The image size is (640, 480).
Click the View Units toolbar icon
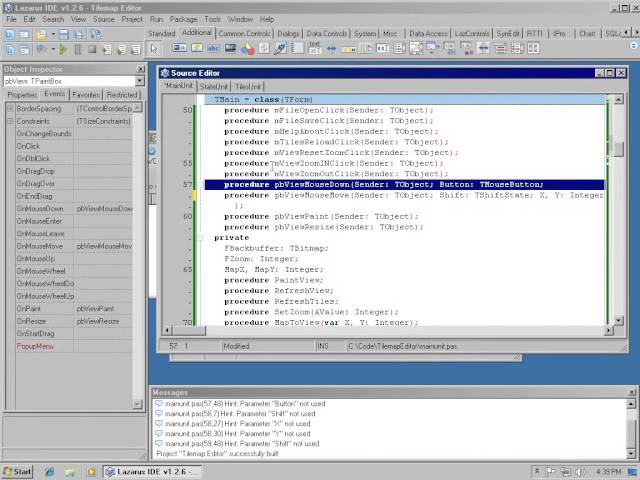tap(10, 50)
